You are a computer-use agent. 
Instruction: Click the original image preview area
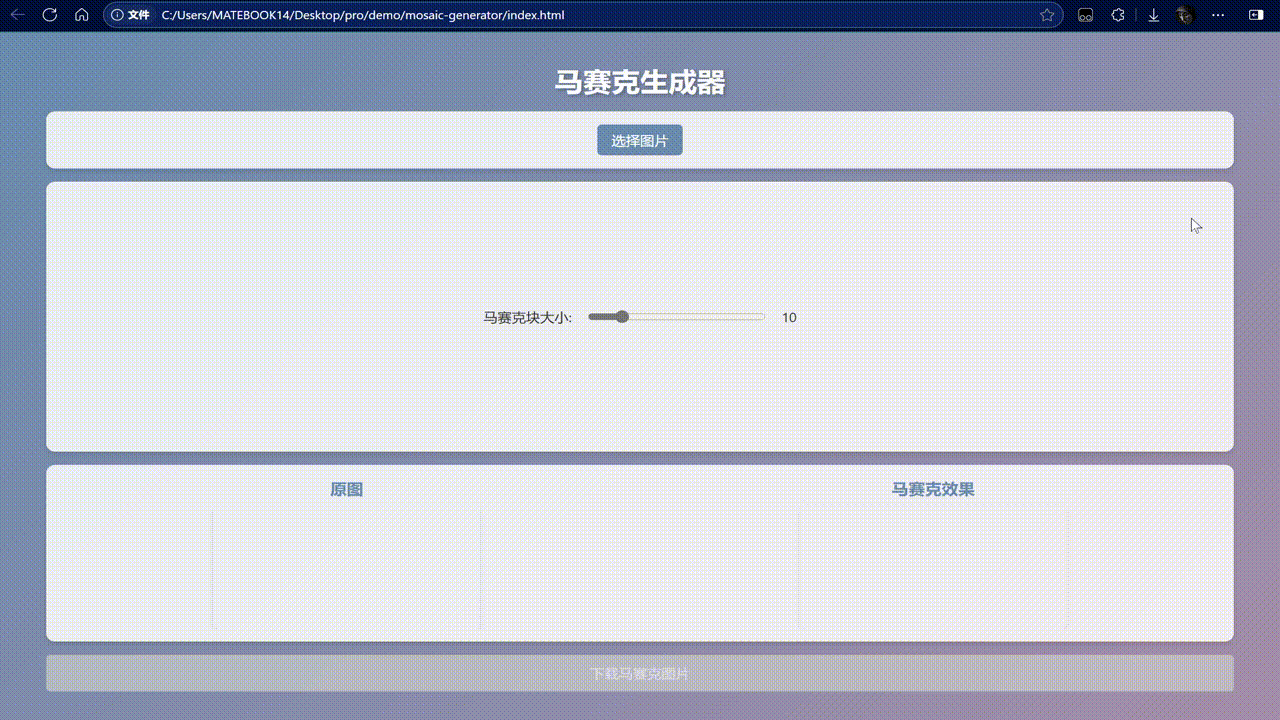(x=346, y=570)
